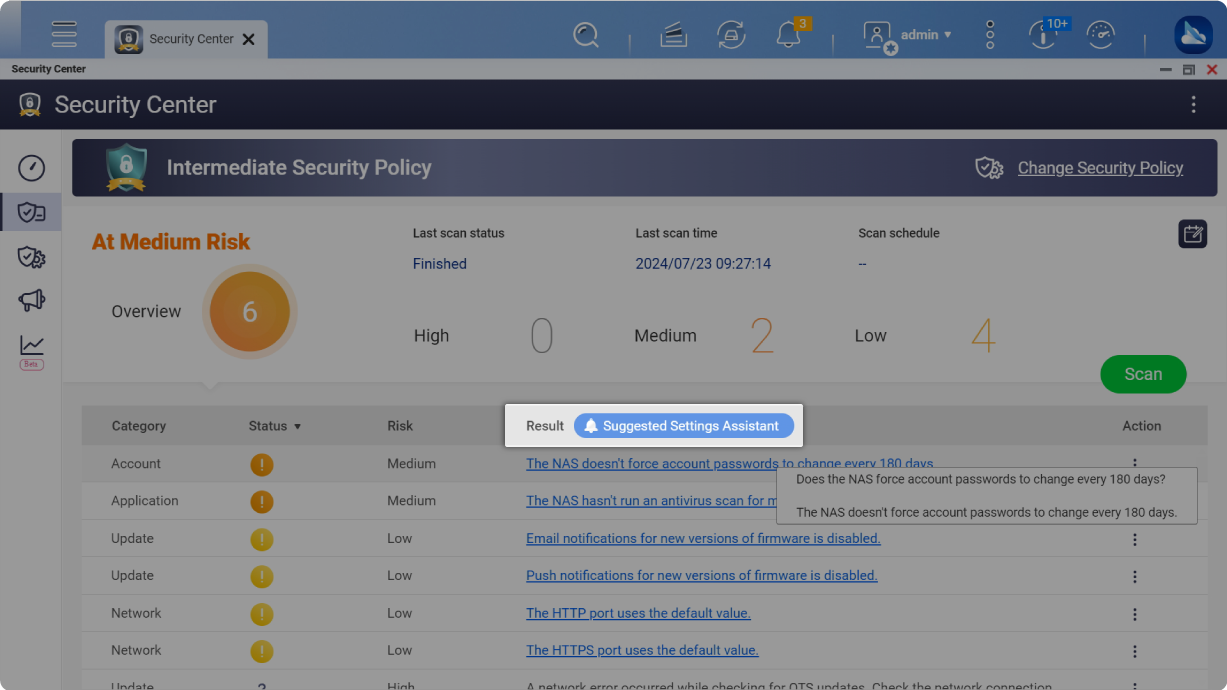Click the Intermediate Security Policy shield badge
Screen dimensions: 1227x690
(x=127, y=167)
